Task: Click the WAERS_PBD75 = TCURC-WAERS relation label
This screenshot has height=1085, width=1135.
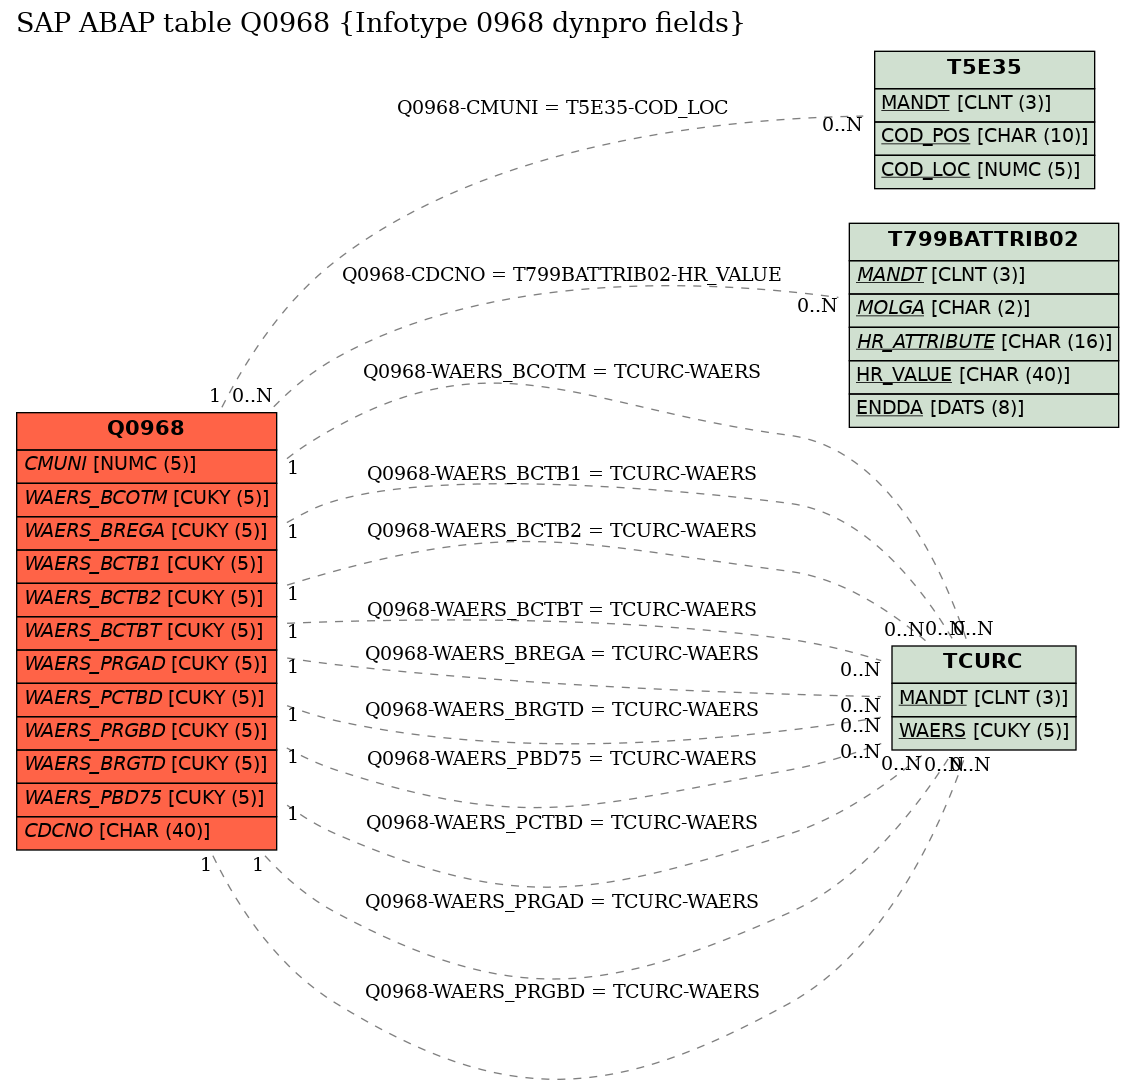Action: (561, 759)
